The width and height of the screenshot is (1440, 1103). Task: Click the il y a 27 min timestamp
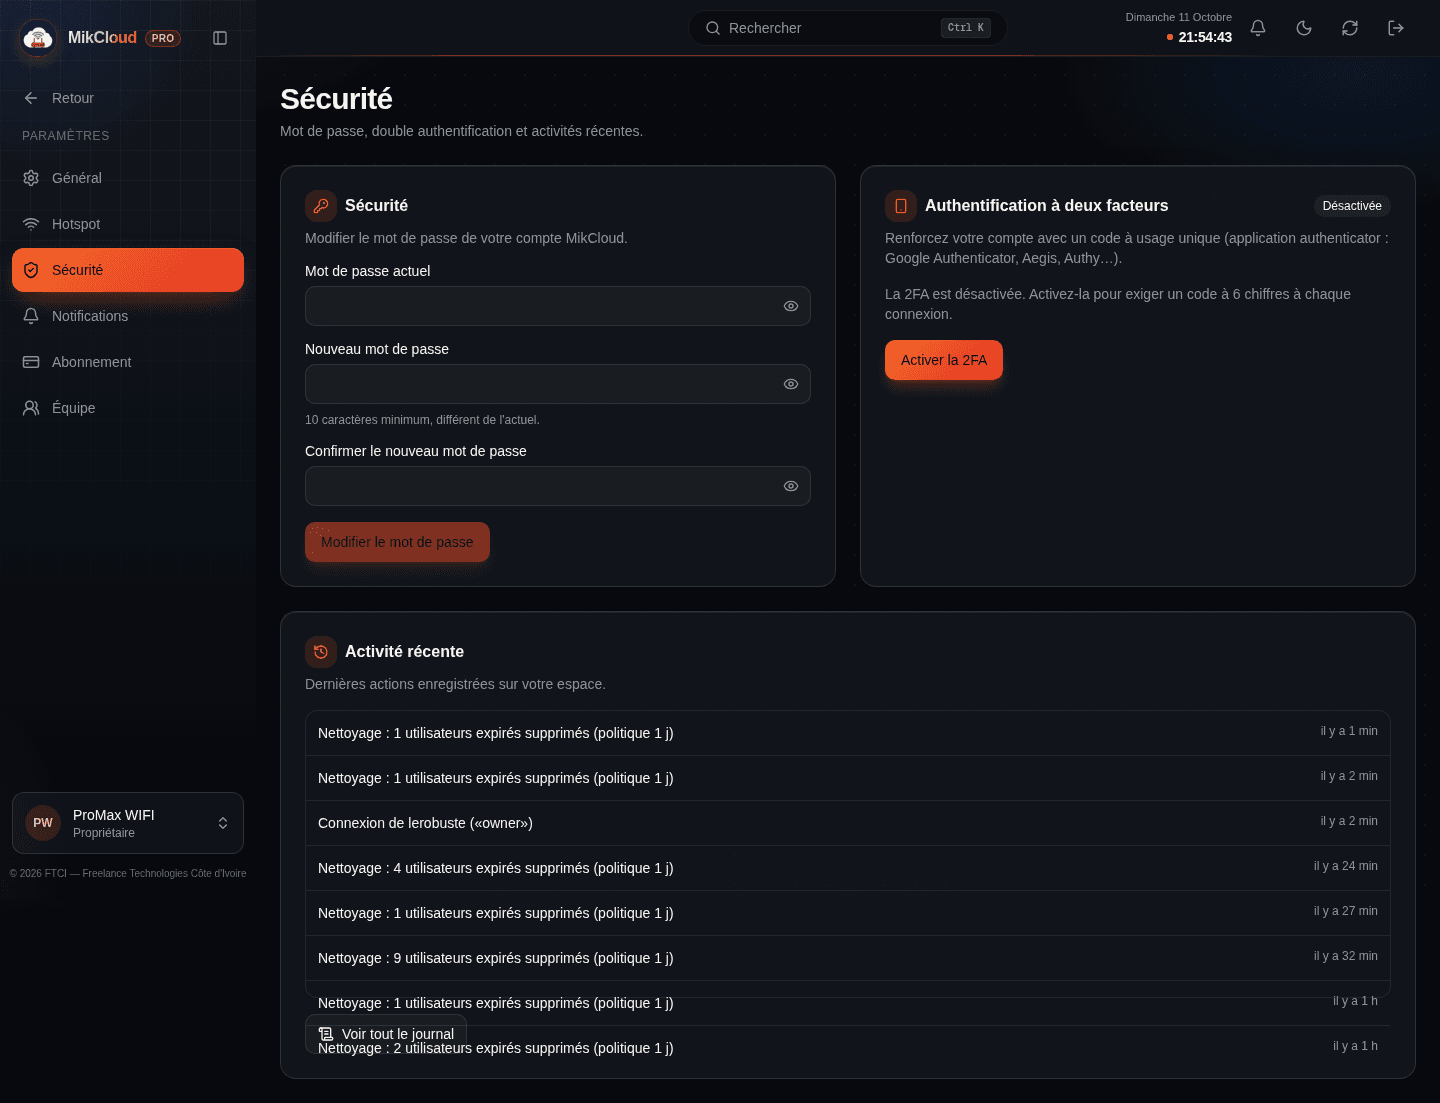pyautogui.click(x=1346, y=911)
